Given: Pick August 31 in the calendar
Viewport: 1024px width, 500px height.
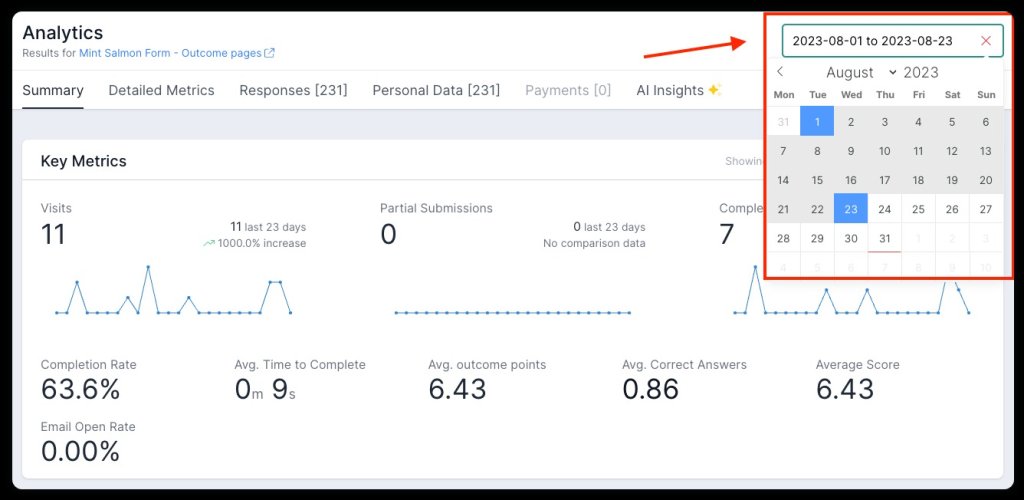Looking at the screenshot, I should (x=884, y=238).
